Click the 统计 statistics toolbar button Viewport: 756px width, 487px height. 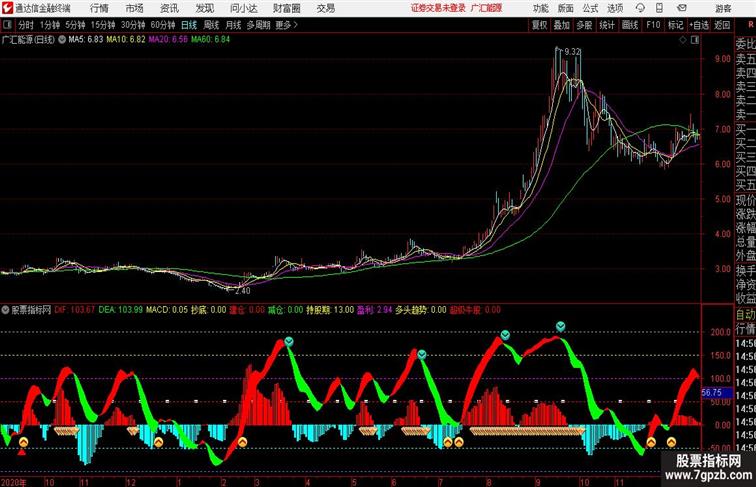(x=607, y=25)
